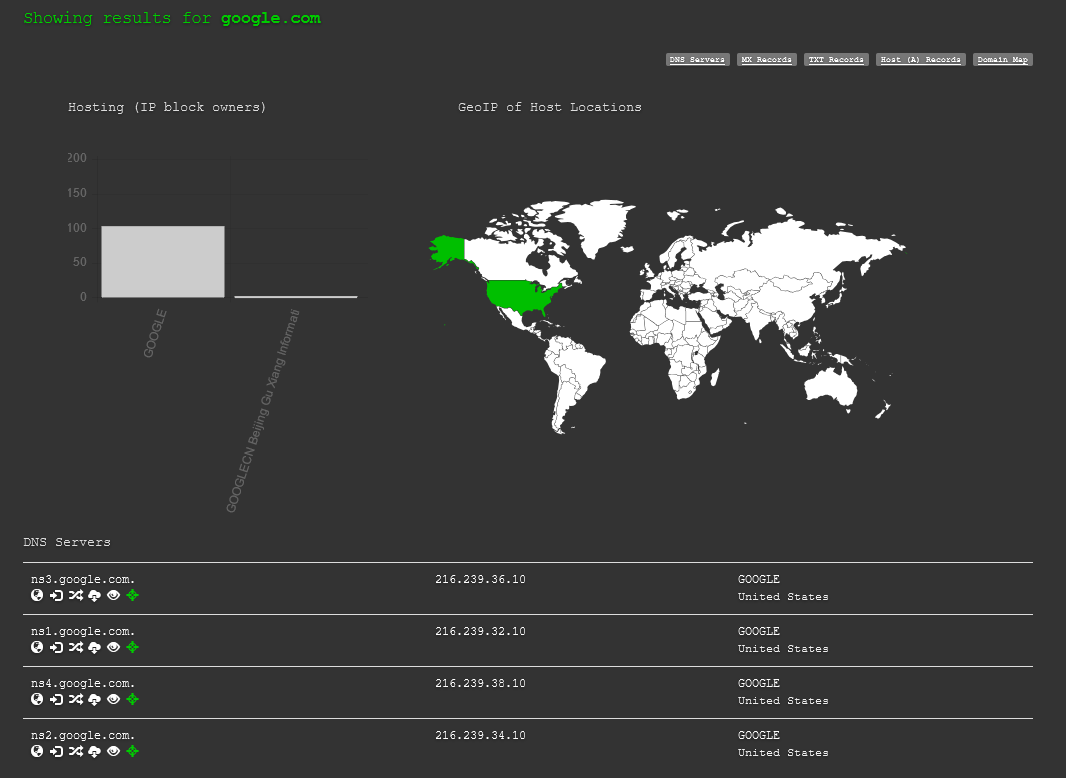Select IP address 216.239.34.10
1066x778 pixels.
pos(481,735)
